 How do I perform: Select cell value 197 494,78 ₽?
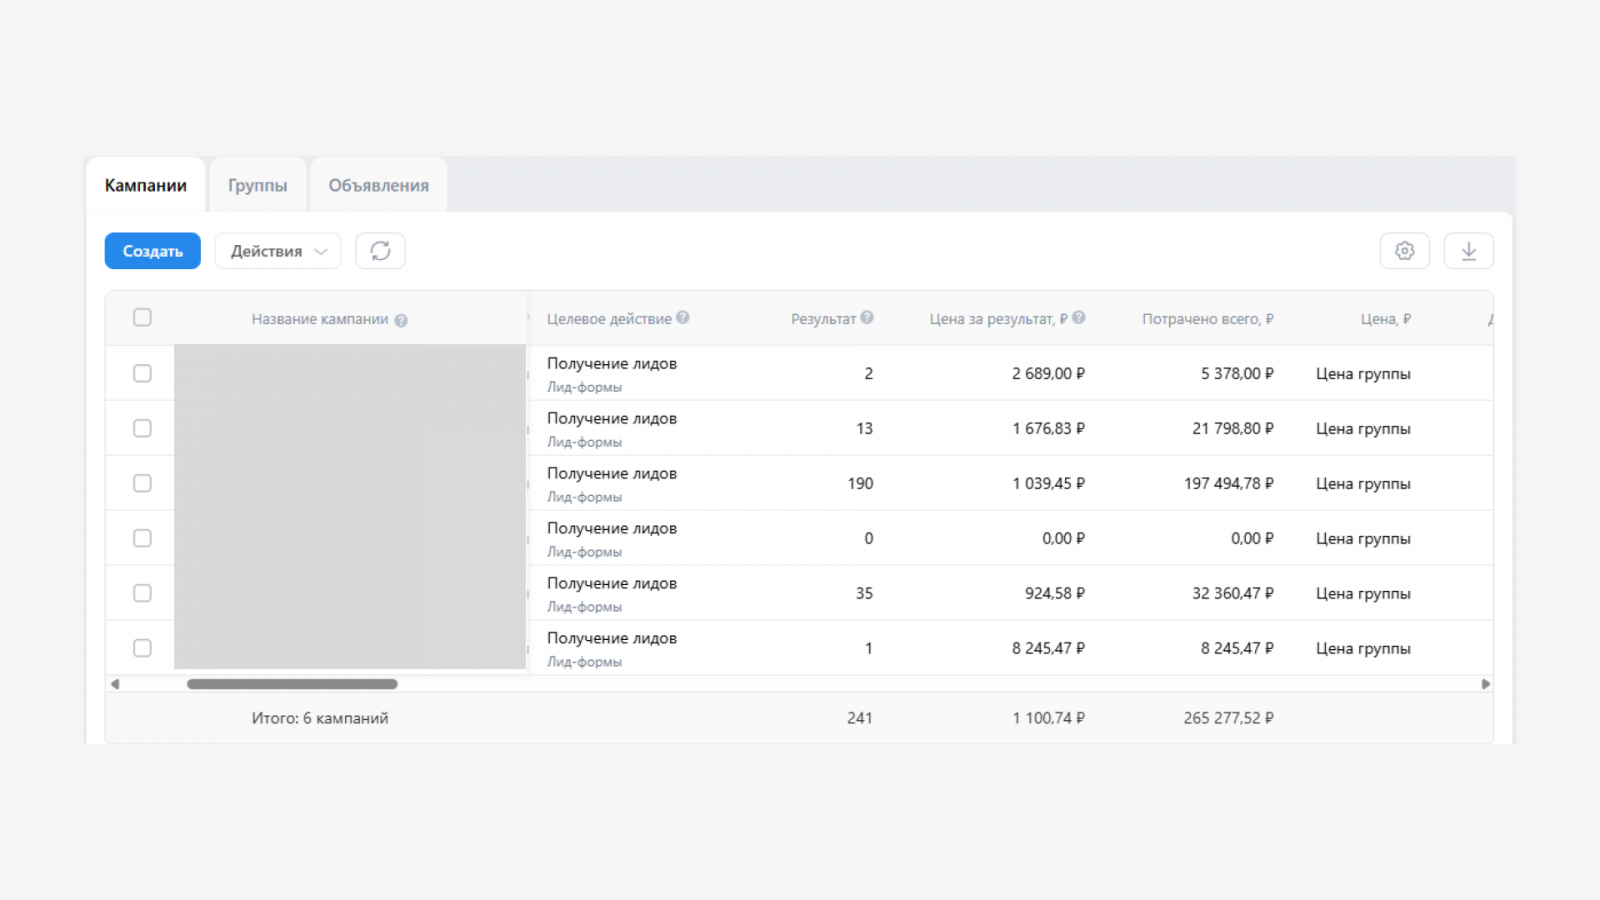point(1229,483)
